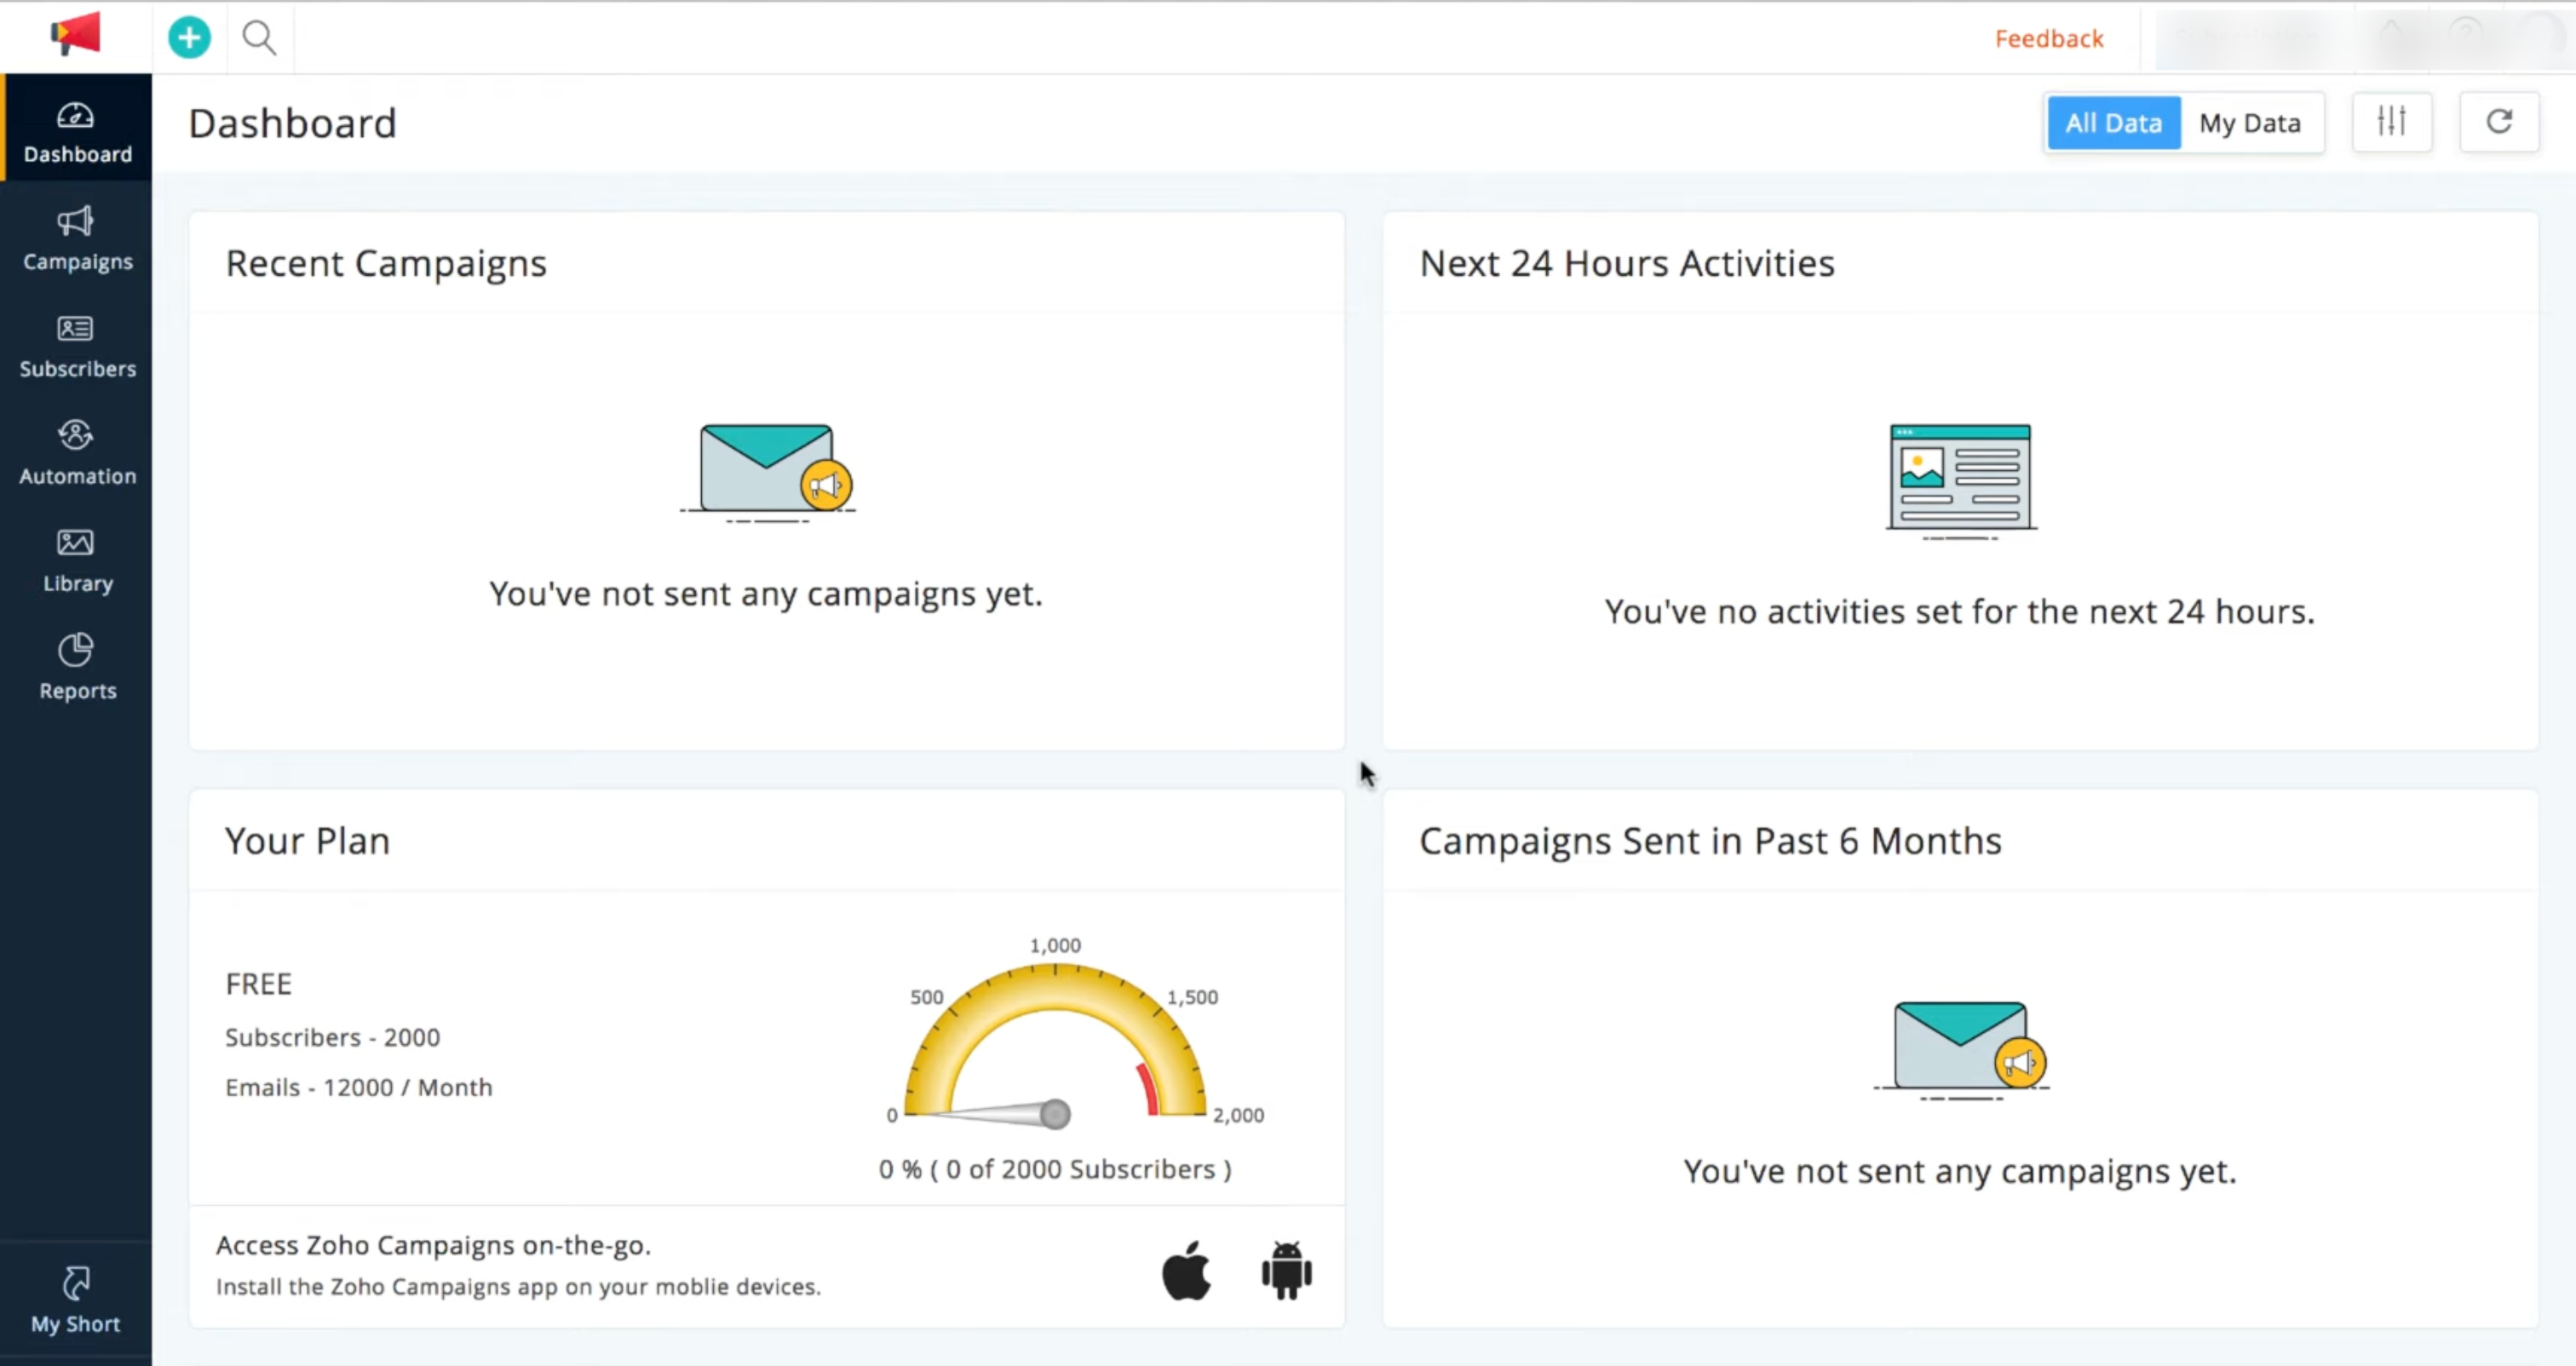The width and height of the screenshot is (2576, 1366).
Task: Open the Library section
Action: (x=77, y=560)
